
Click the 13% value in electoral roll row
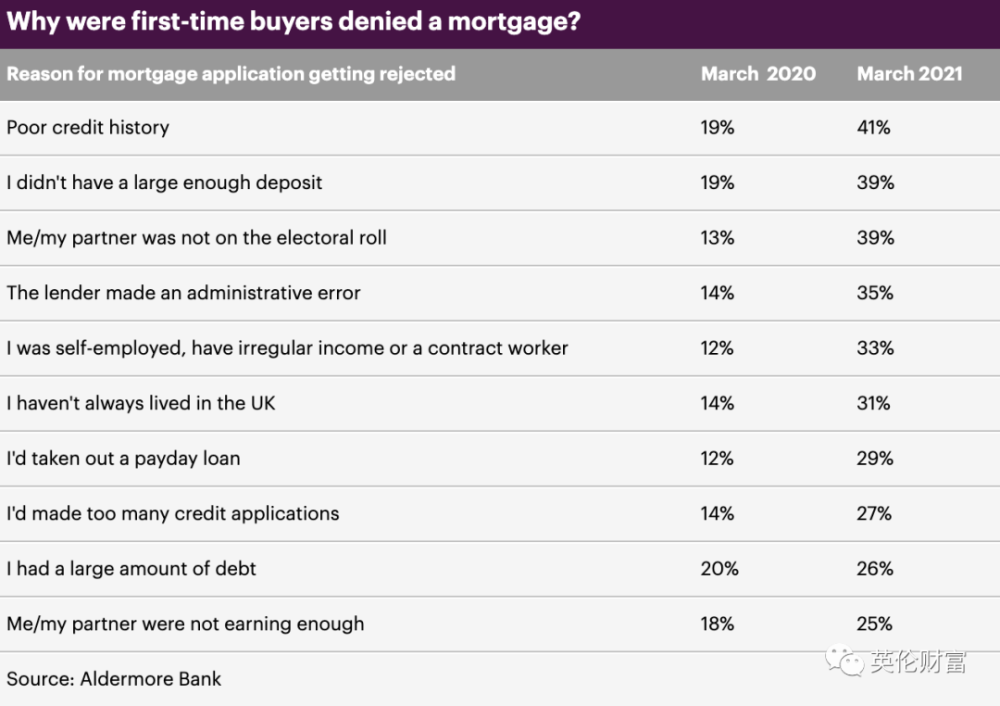pos(717,238)
